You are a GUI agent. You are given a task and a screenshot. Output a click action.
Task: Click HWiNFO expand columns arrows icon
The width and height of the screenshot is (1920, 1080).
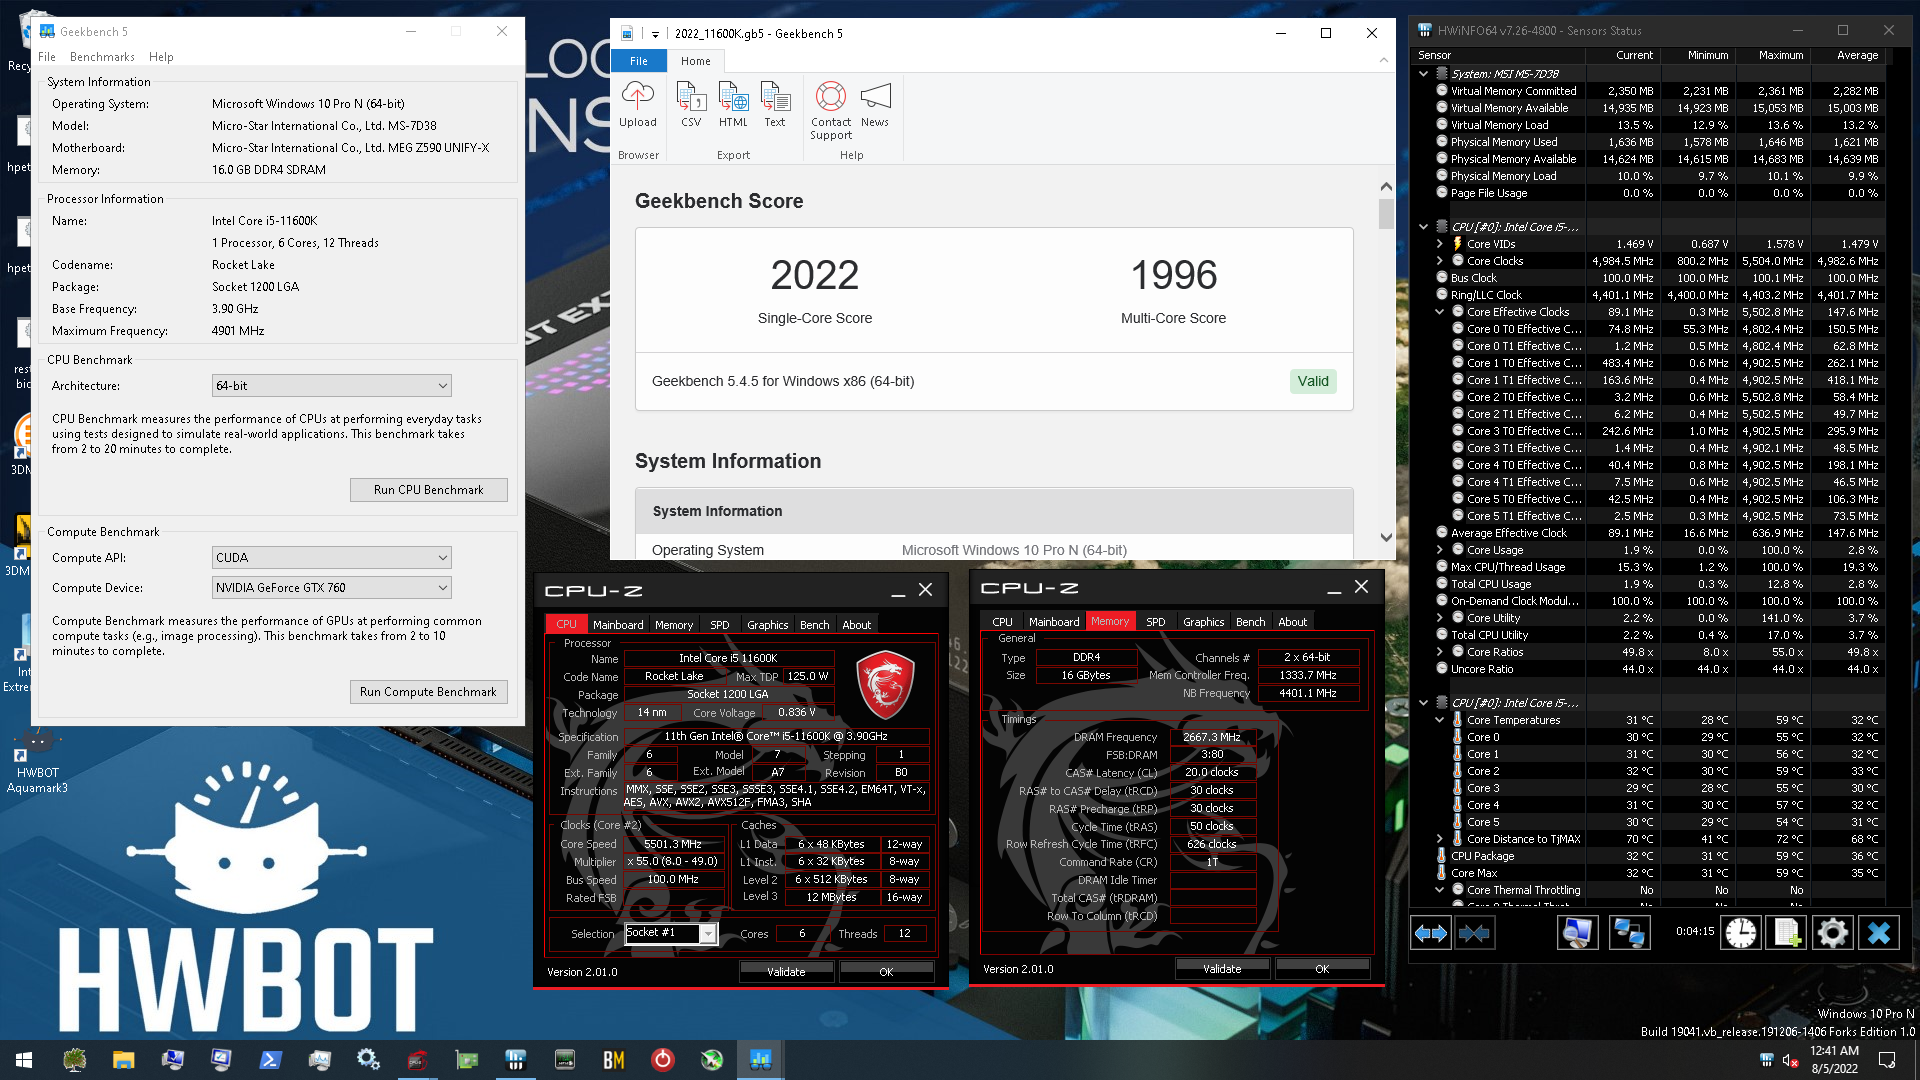click(1430, 933)
